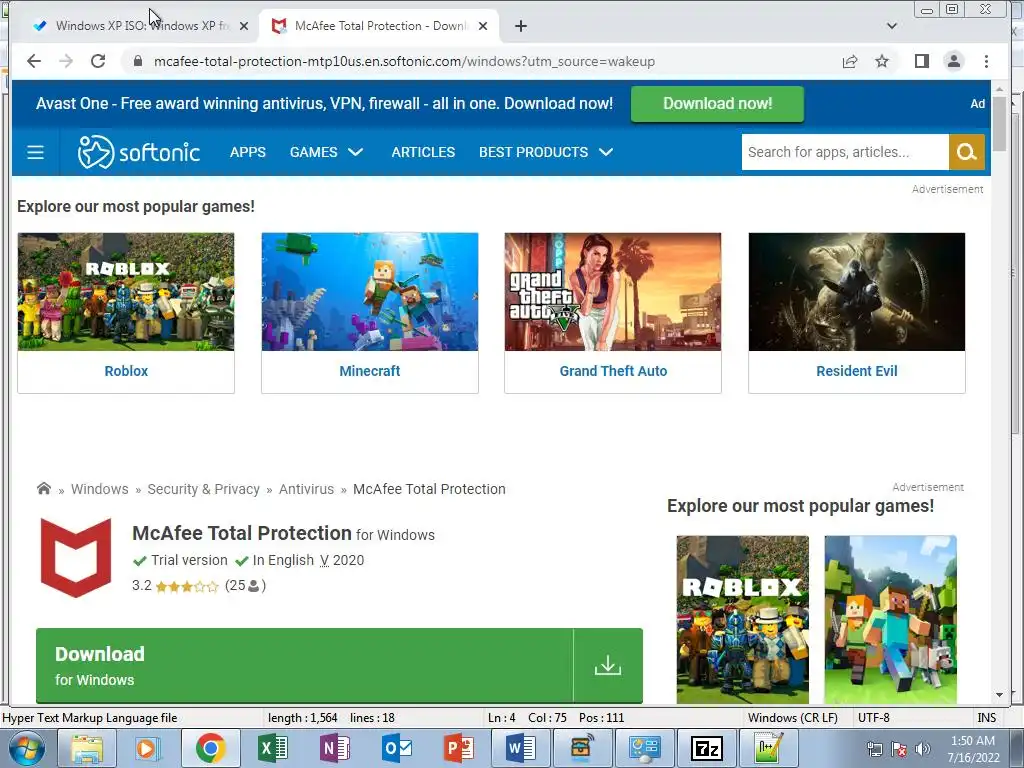Viewport: 1024px width, 768px height.
Task: Open the Chrome side panel icon
Action: [x=921, y=61]
